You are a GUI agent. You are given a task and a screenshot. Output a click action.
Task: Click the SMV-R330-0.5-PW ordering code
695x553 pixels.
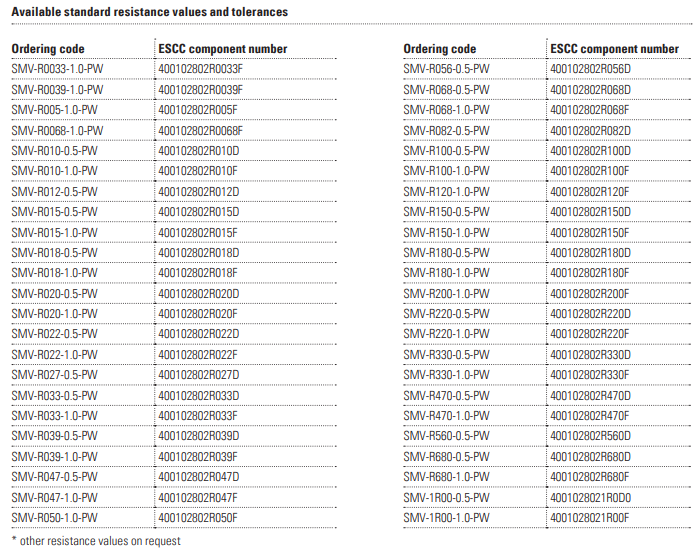(447, 355)
